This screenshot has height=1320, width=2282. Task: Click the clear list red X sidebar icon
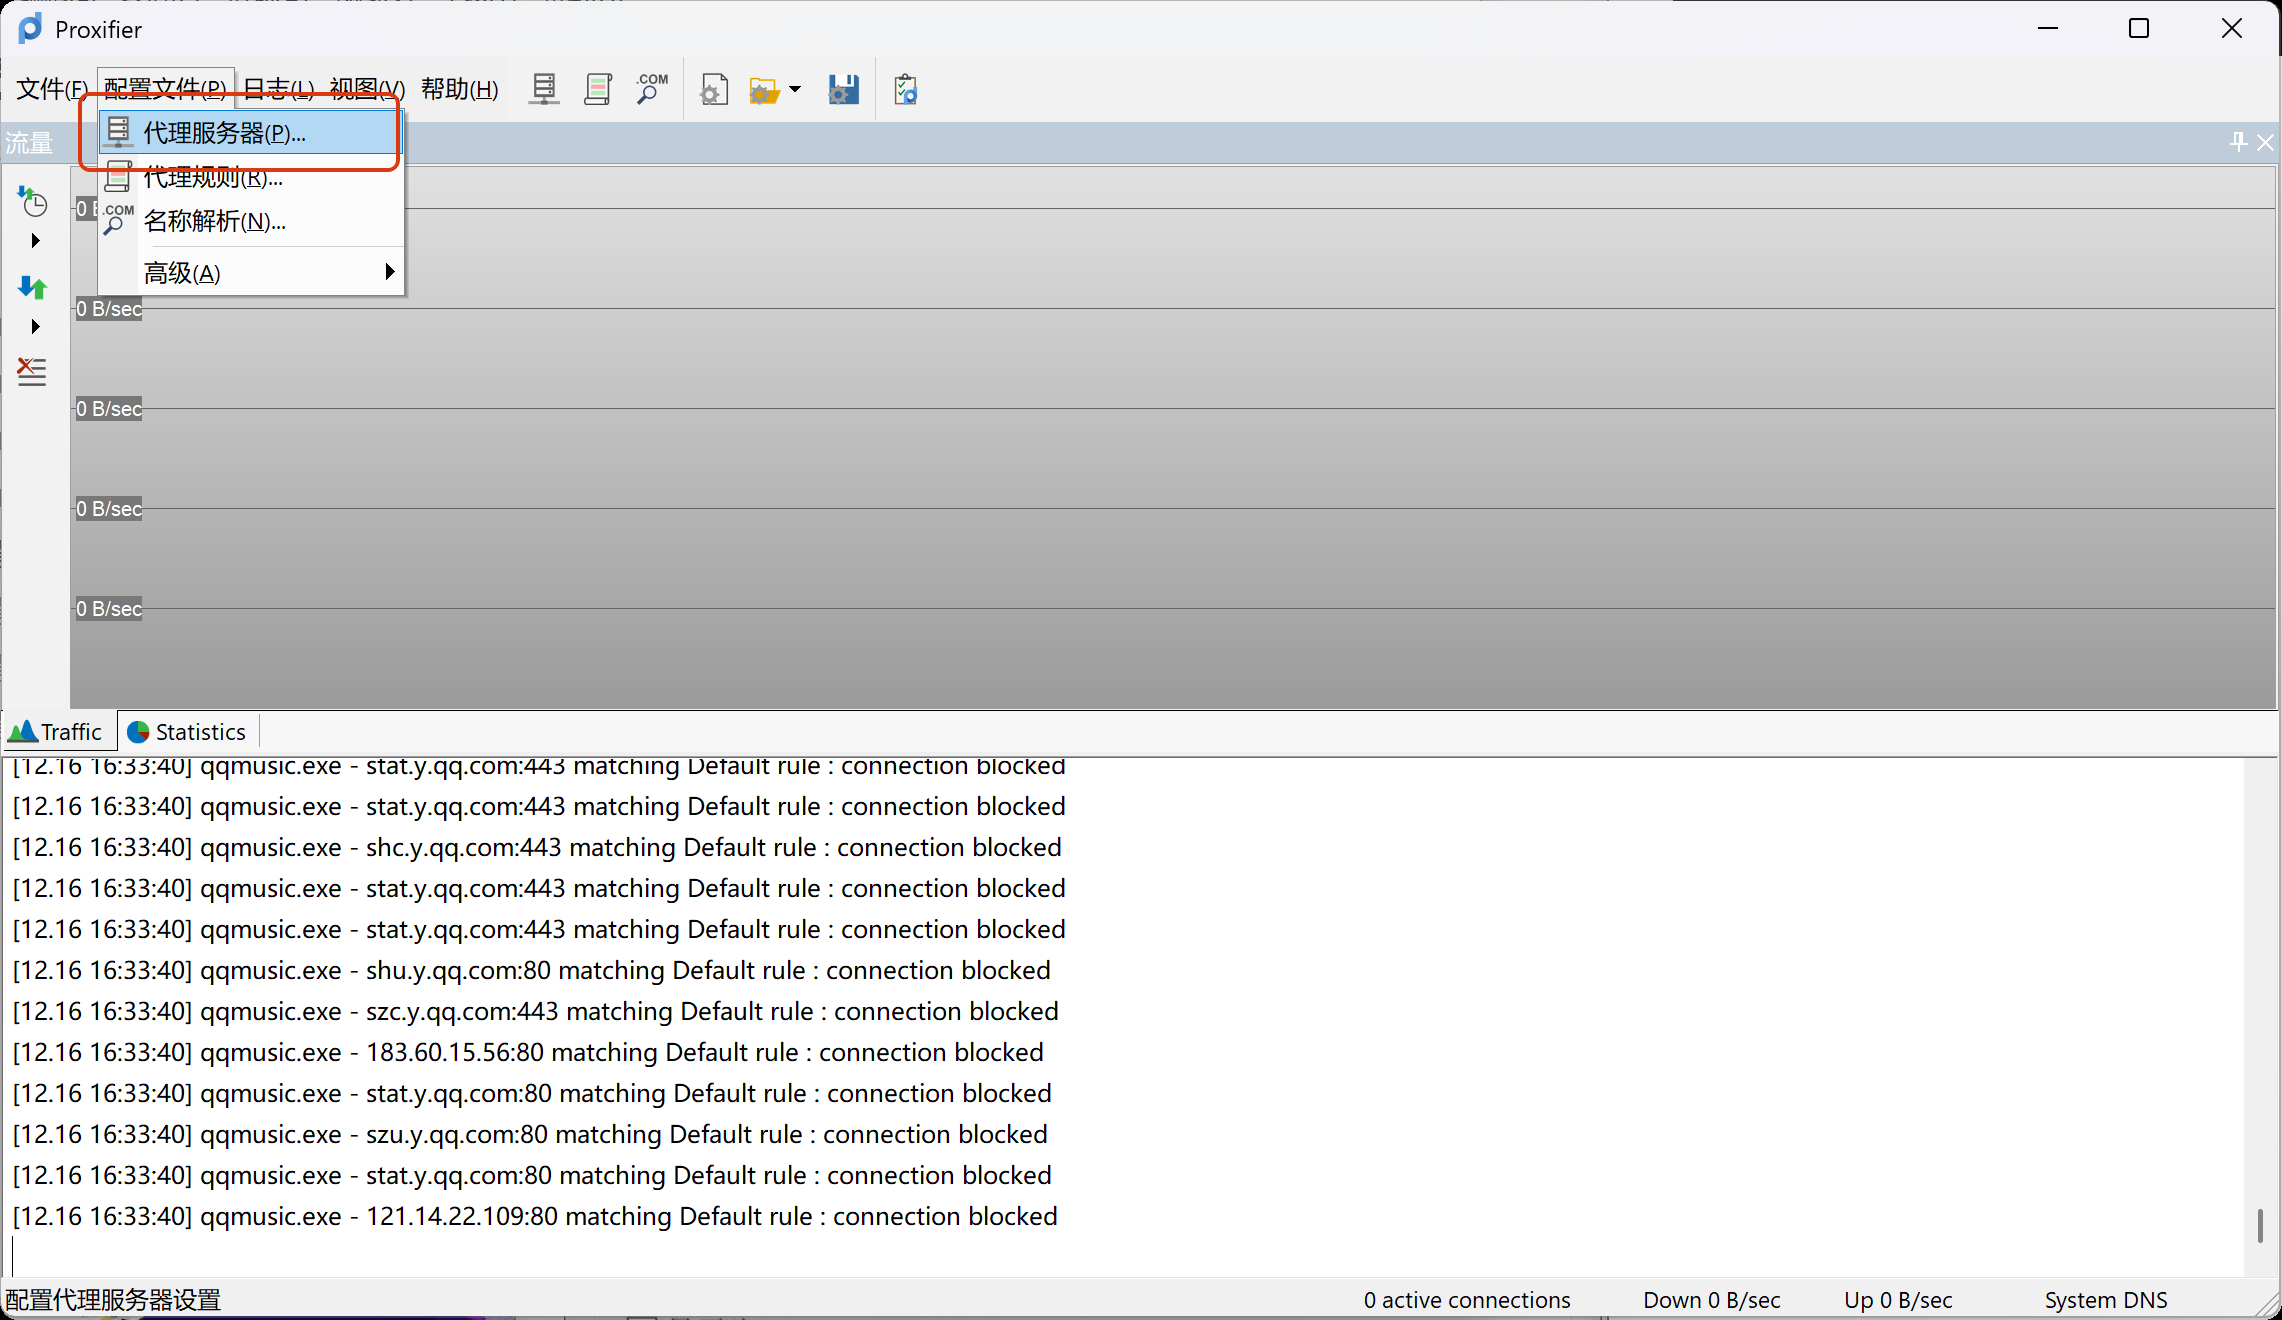pos(32,371)
